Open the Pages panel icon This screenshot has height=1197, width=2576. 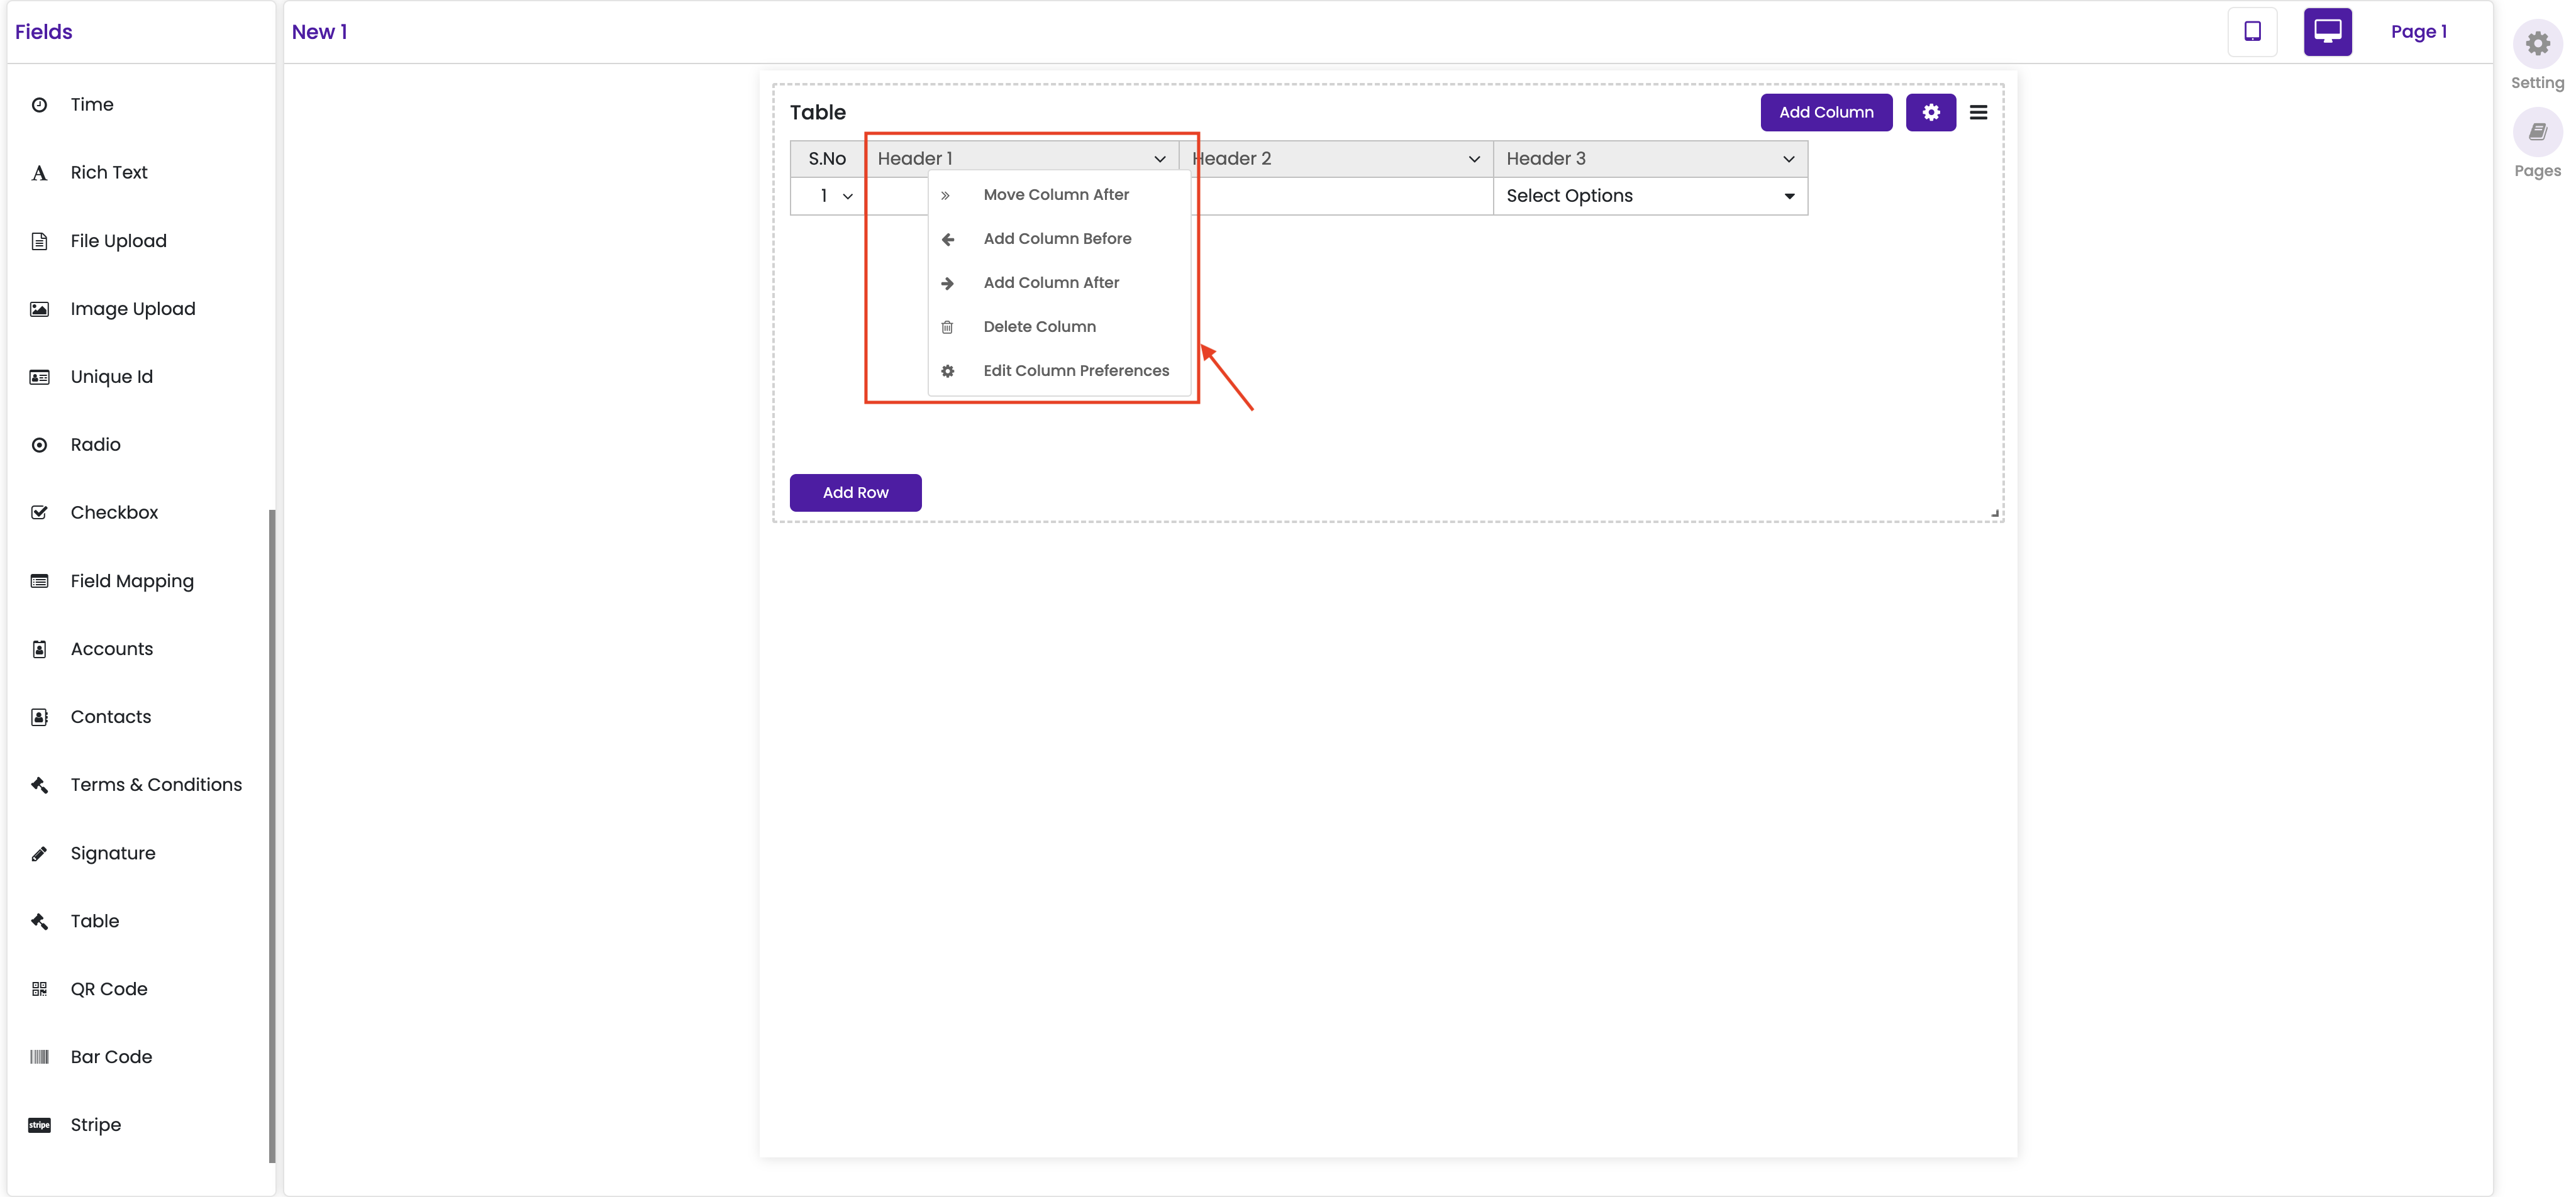click(x=2537, y=132)
